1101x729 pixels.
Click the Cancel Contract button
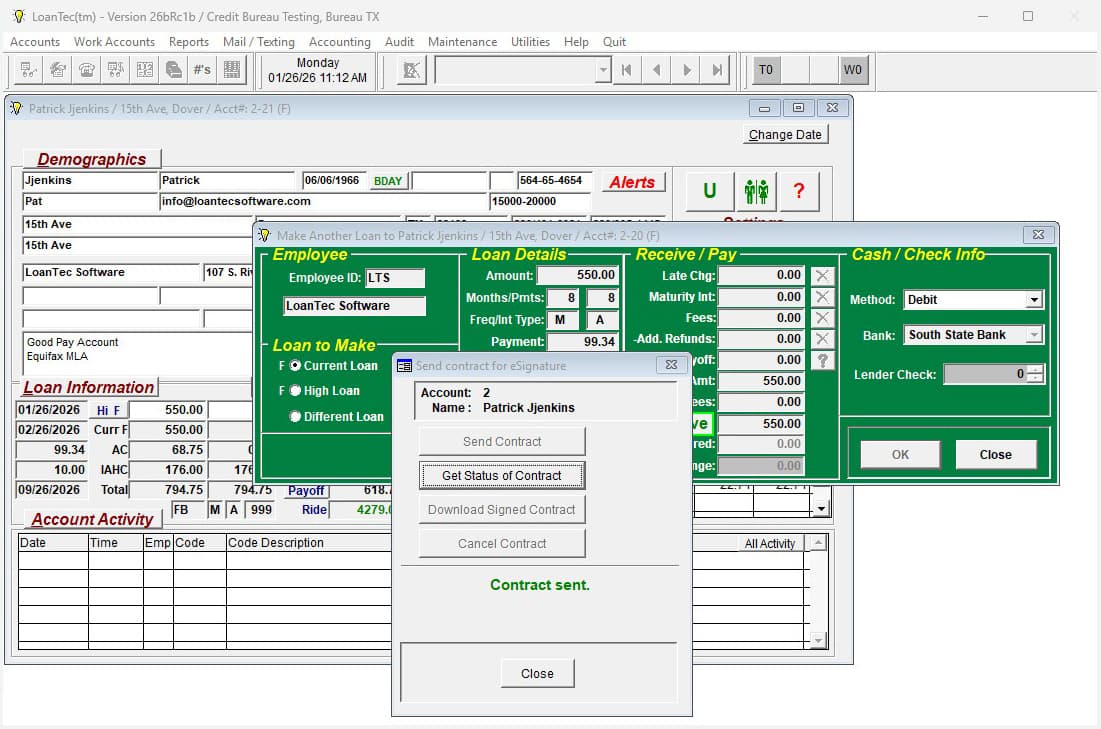click(502, 544)
